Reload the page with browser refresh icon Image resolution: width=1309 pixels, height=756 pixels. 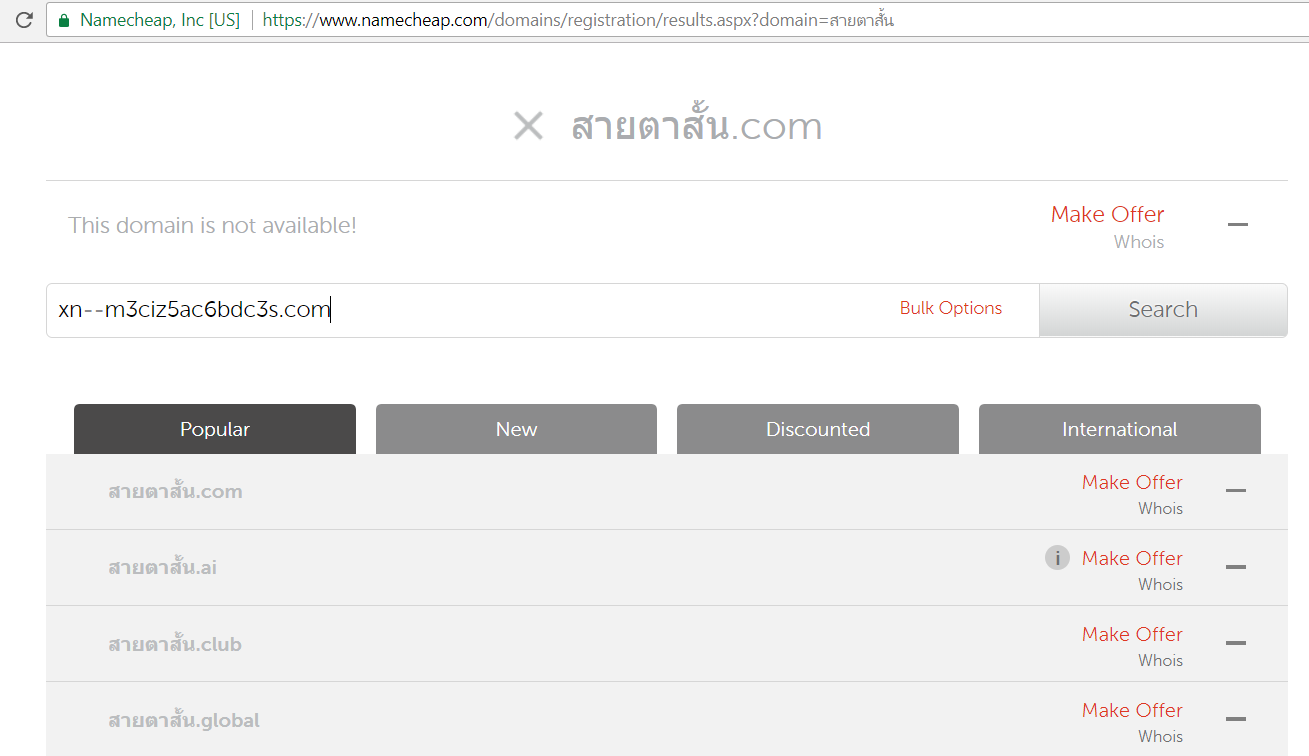[24, 20]
